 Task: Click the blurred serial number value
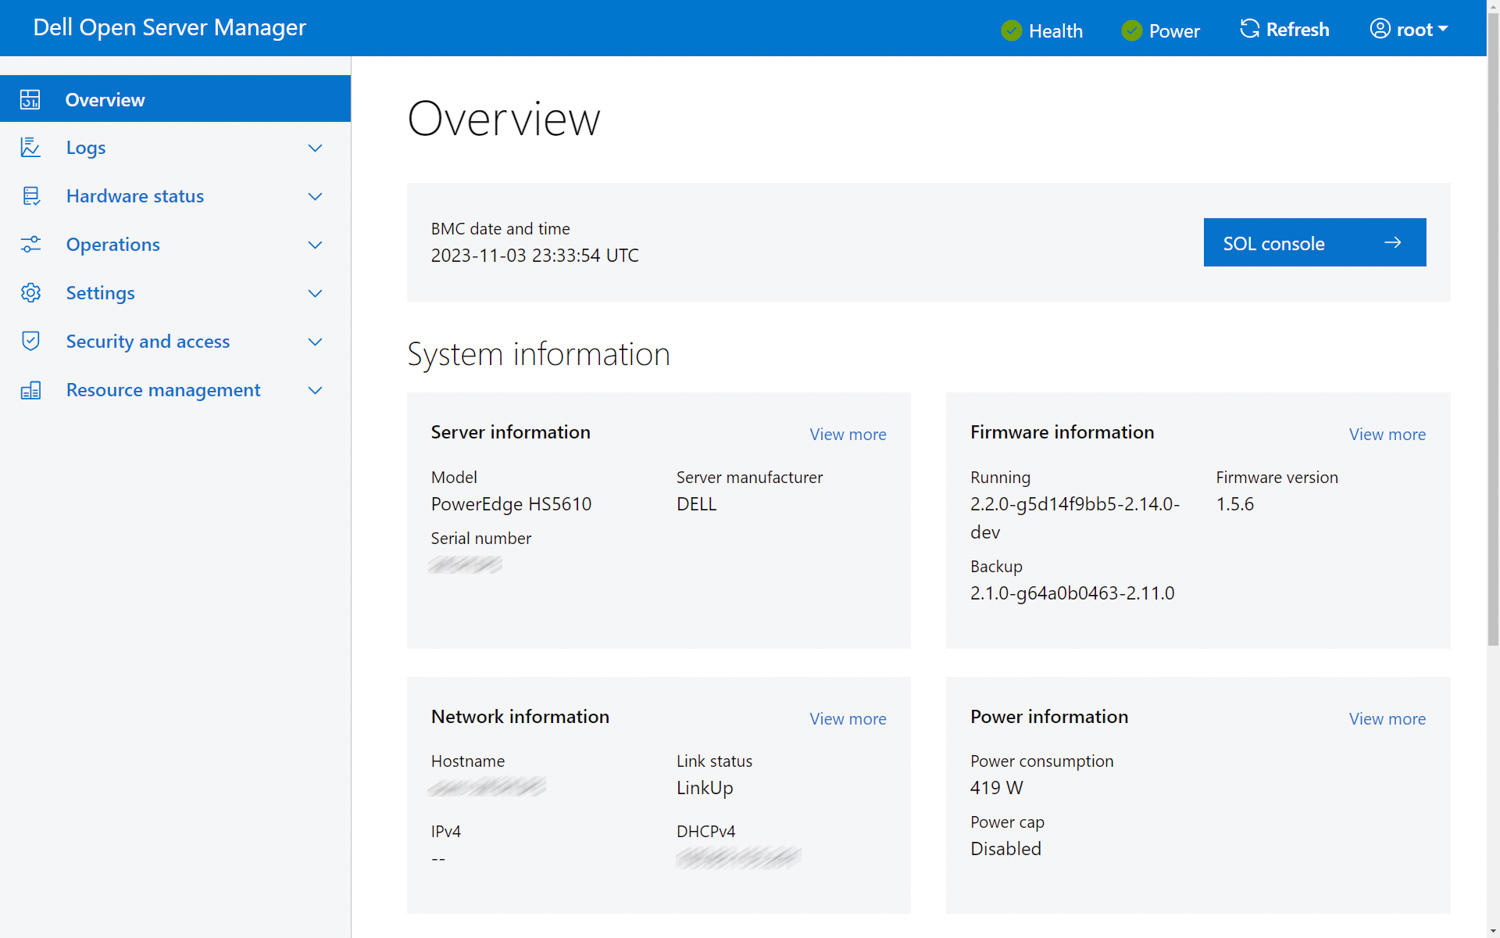click(465, 565)
